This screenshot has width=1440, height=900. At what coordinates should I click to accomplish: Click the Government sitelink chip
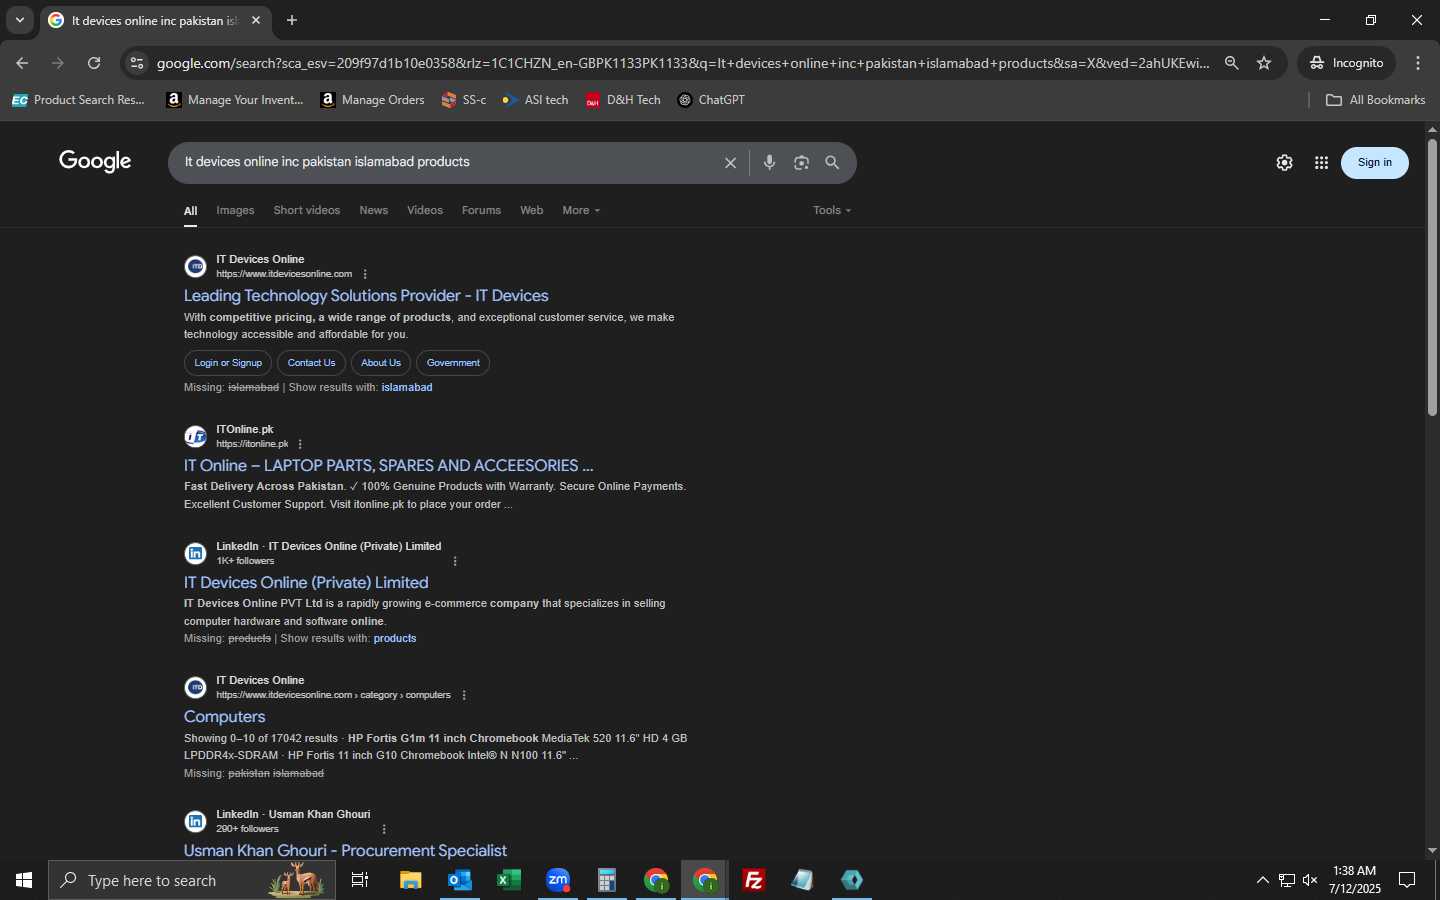coord(453,363)
